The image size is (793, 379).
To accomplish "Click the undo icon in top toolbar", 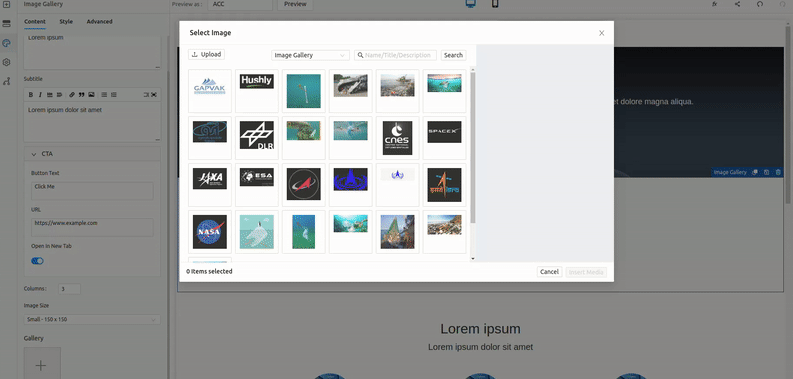I will (760, 4).
